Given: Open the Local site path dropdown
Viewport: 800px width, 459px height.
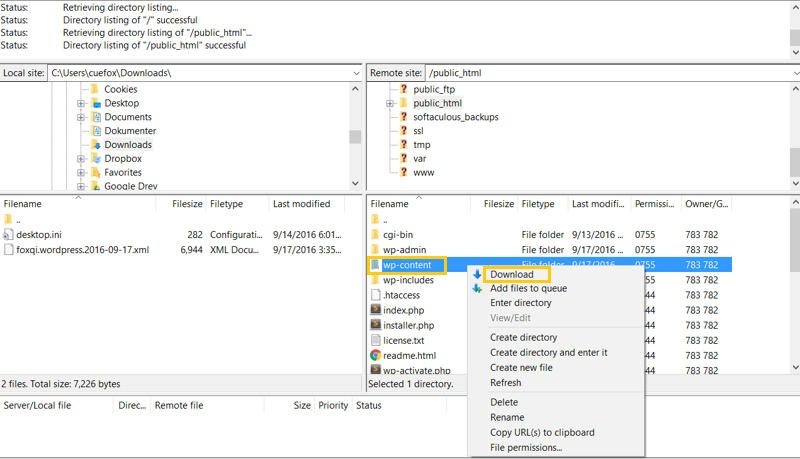Looking at the screenshot, I should [356, 73].
